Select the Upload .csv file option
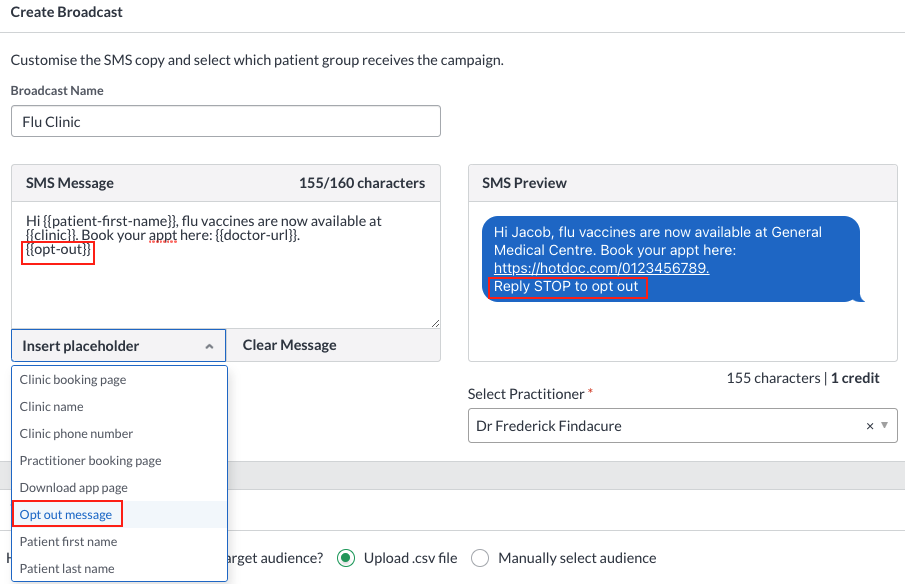The height and width of the screenshot is (584, 905). click(347, 558)
